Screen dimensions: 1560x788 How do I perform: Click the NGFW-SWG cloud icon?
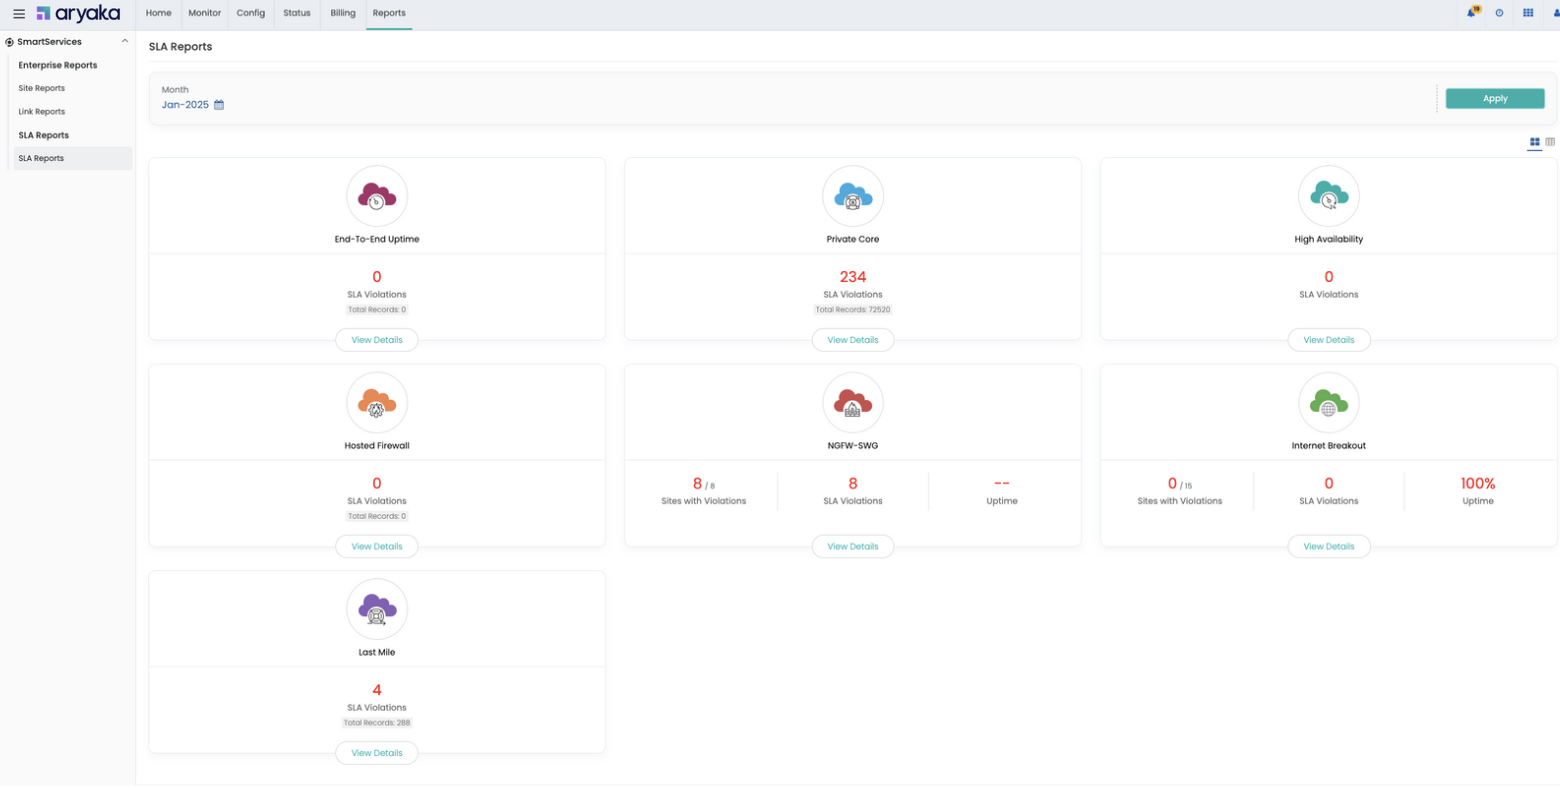pos(852,403)
